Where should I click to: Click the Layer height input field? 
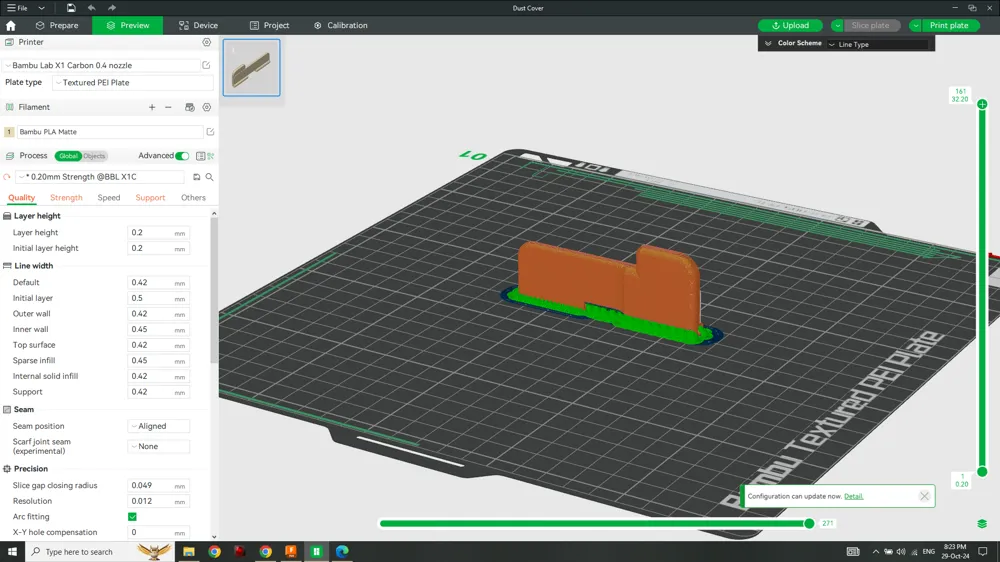(x=158, y=233)
